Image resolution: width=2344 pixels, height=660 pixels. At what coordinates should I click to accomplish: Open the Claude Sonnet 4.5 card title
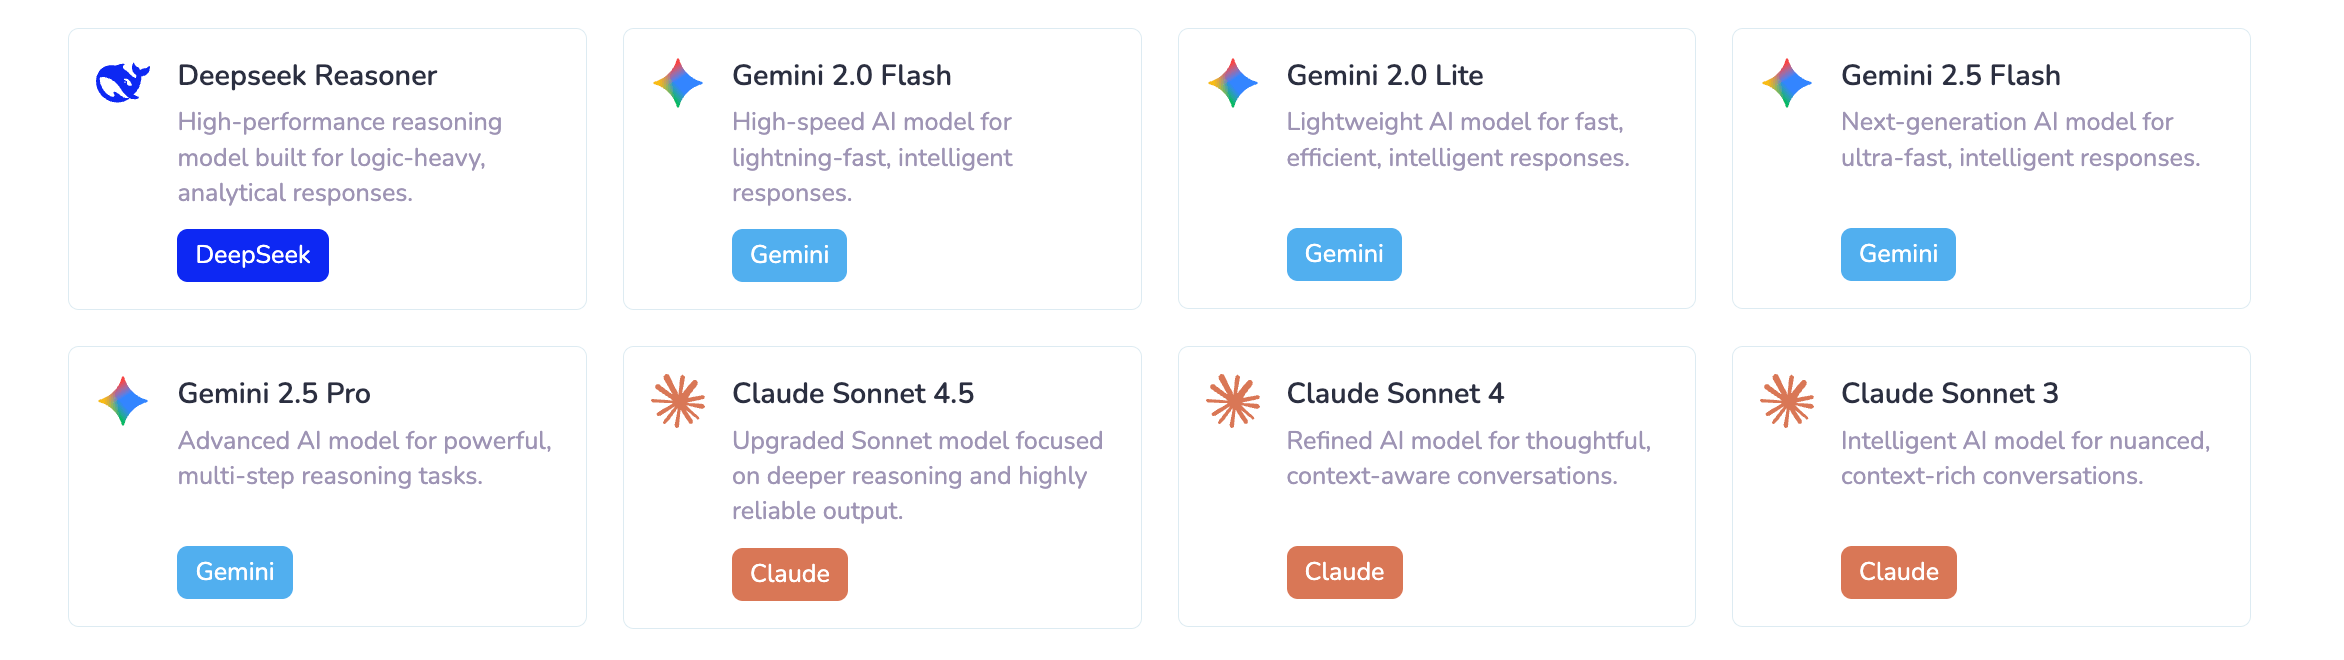(x=852, y=393)
